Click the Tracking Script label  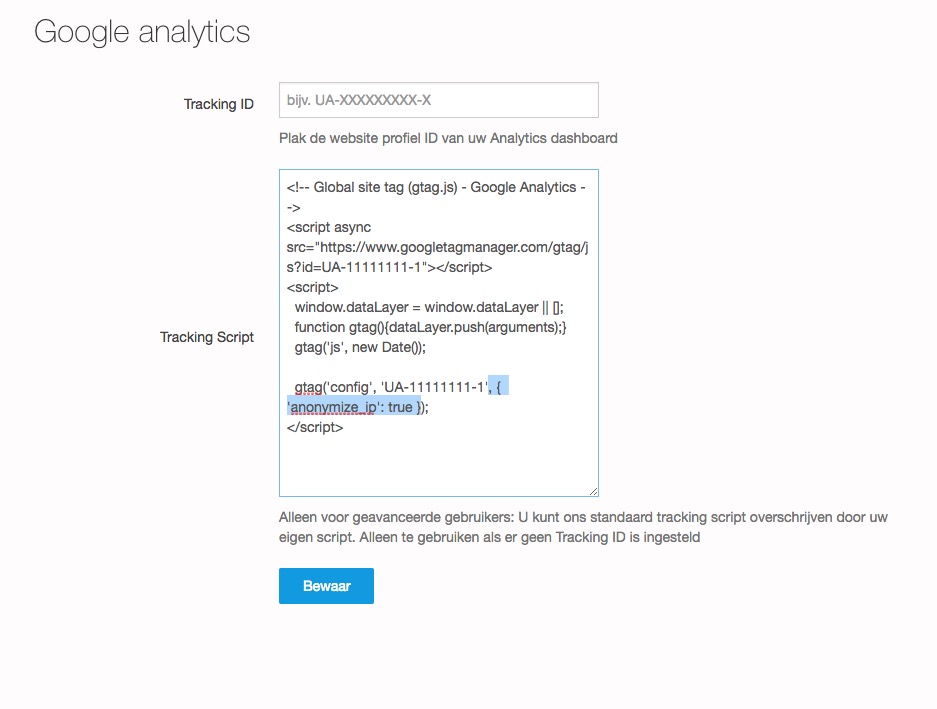click(x=207, y=337)
